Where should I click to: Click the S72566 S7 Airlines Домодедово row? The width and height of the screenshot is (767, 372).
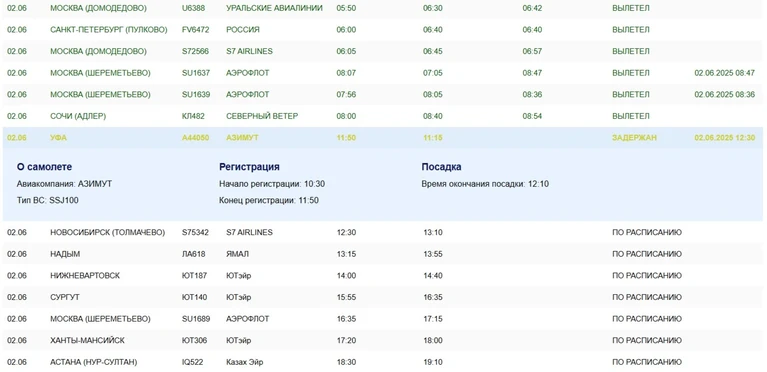[383, 51]
